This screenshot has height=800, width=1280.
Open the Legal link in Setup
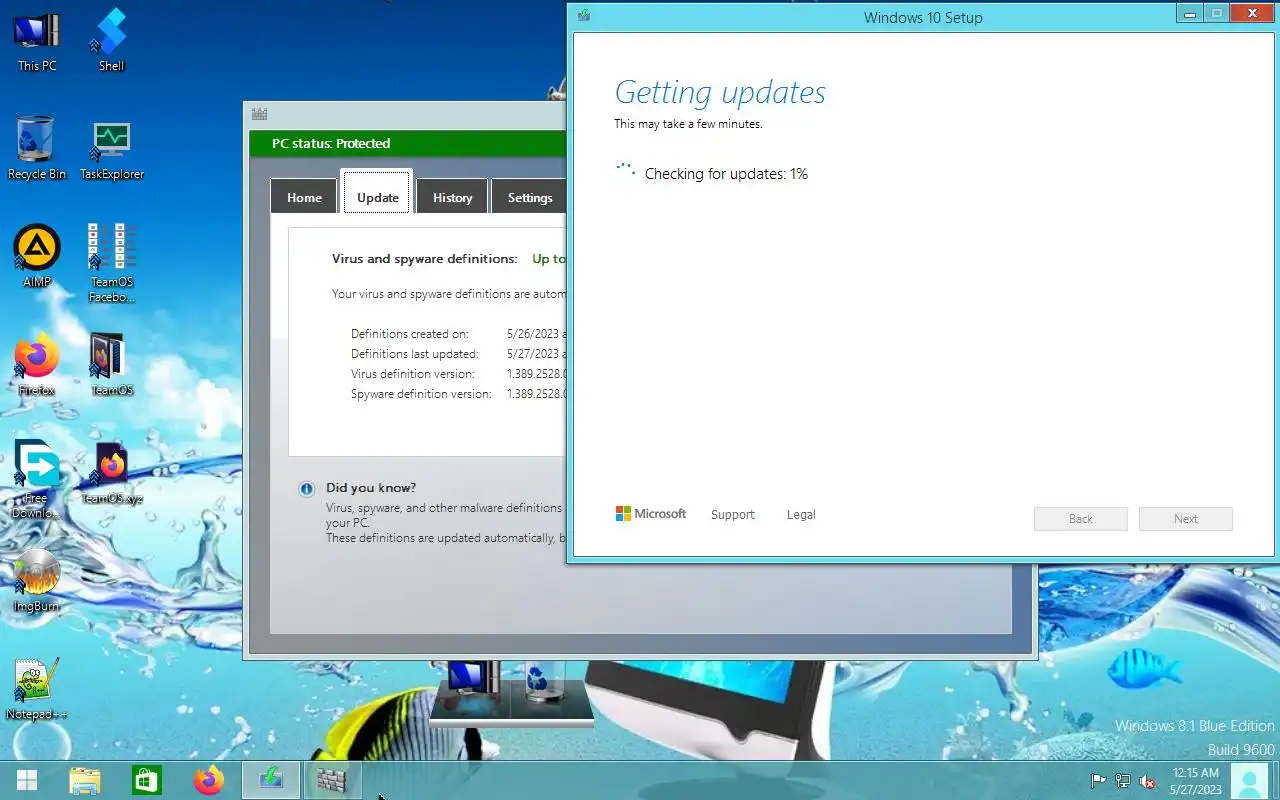[801, 514]
